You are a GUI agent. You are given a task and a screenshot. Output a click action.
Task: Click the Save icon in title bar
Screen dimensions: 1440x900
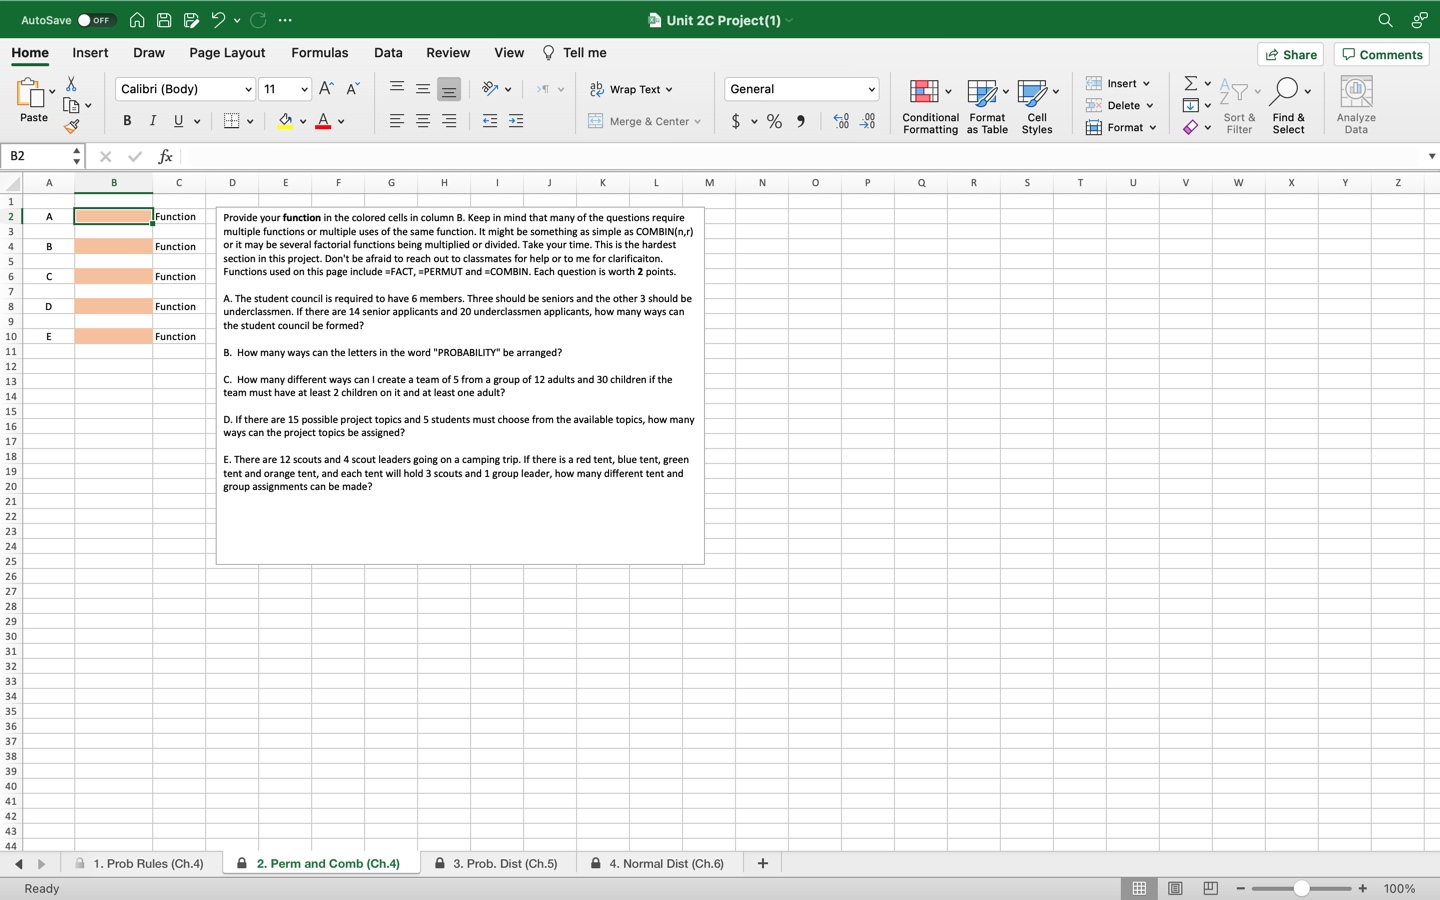(x=164, y=20)
